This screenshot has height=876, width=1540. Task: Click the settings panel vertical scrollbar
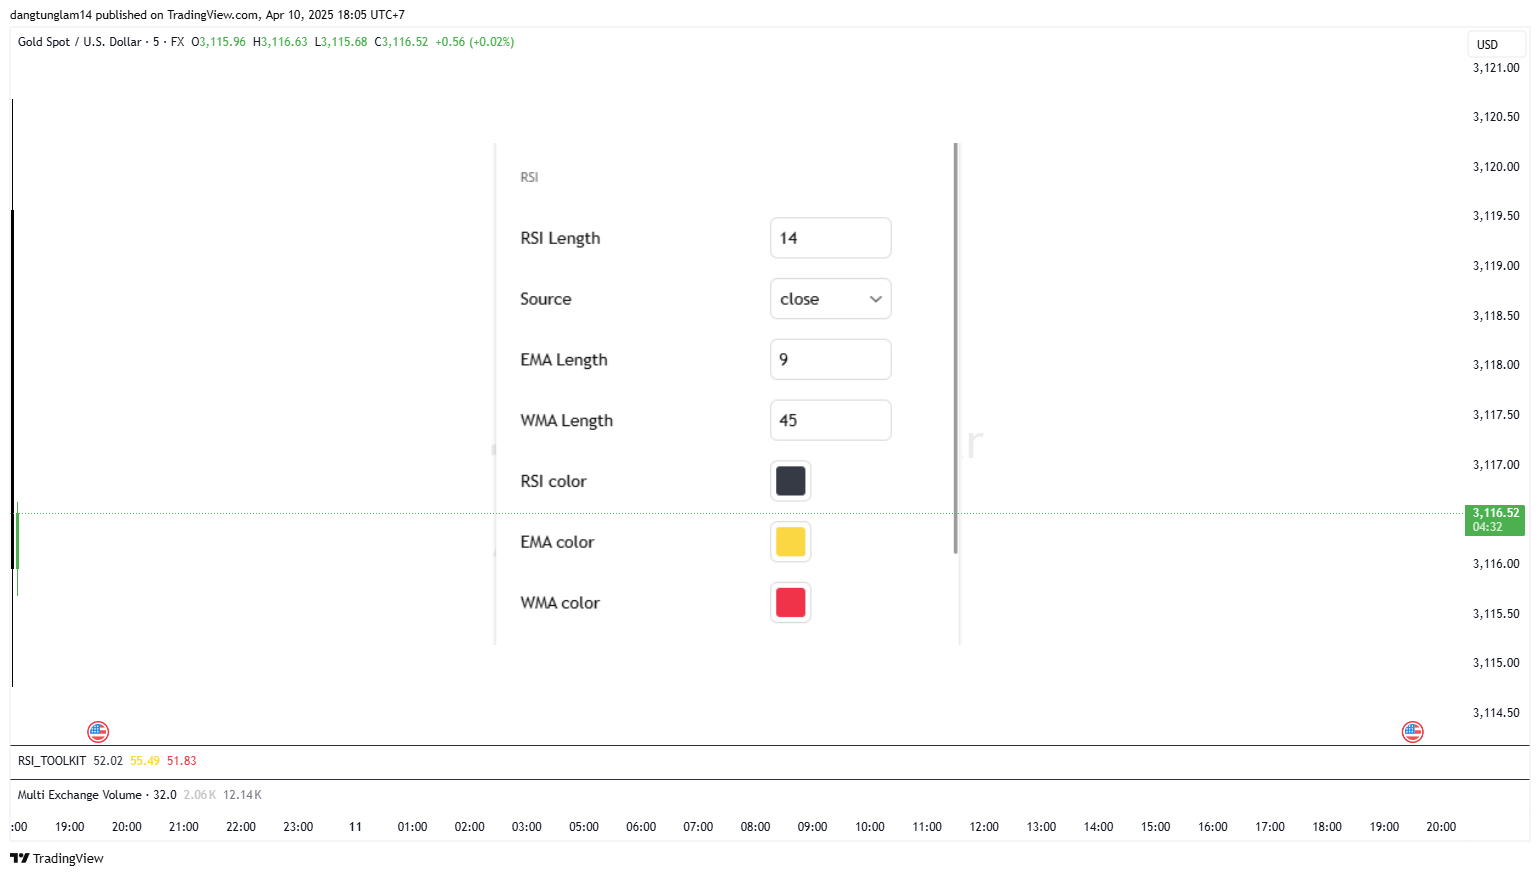(956, 348)
